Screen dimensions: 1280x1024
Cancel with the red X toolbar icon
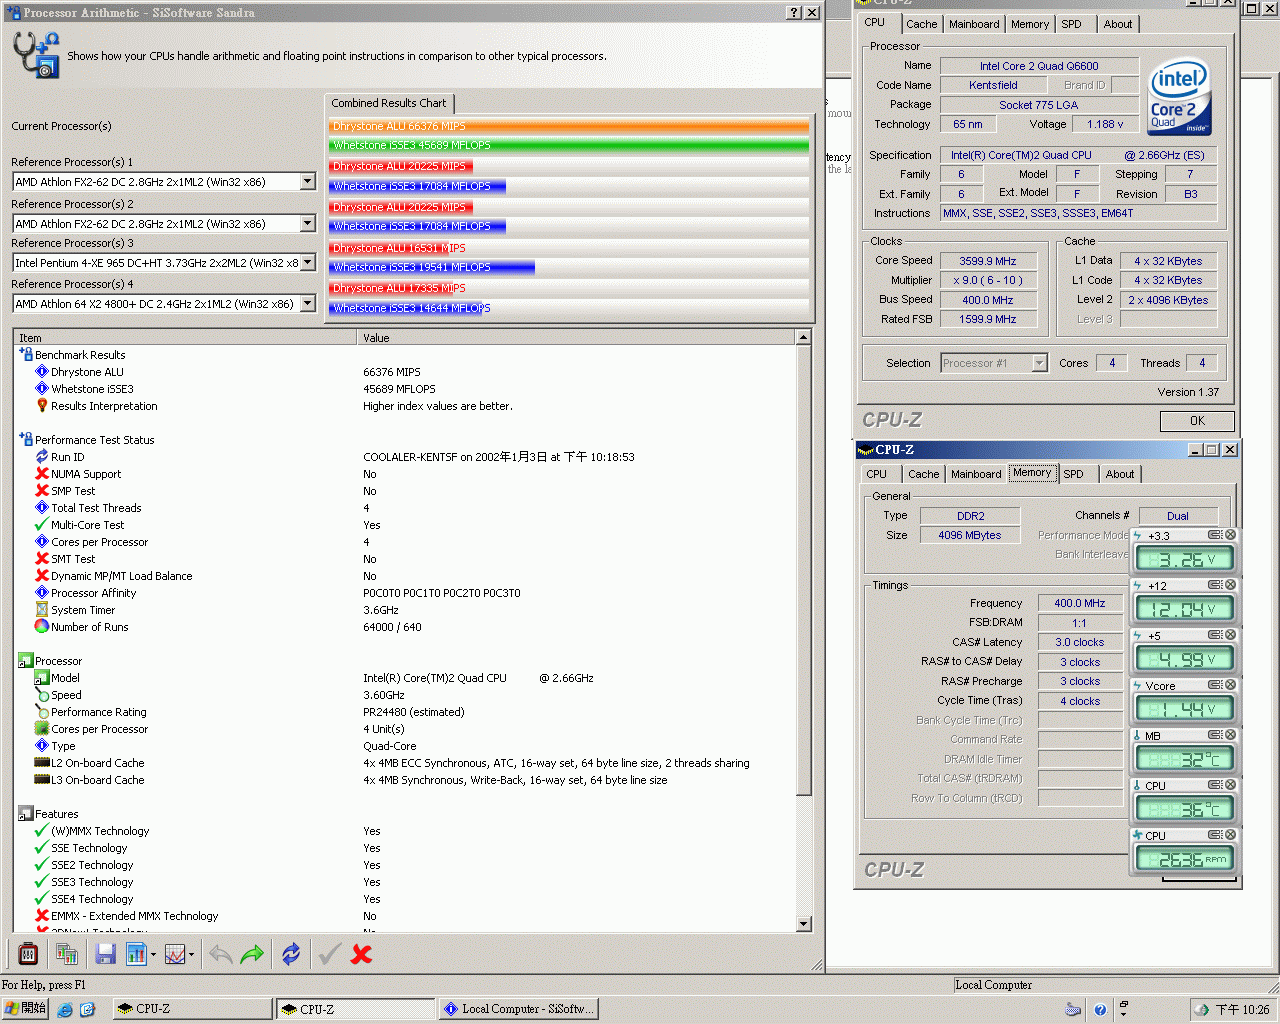tap(361, 954)
